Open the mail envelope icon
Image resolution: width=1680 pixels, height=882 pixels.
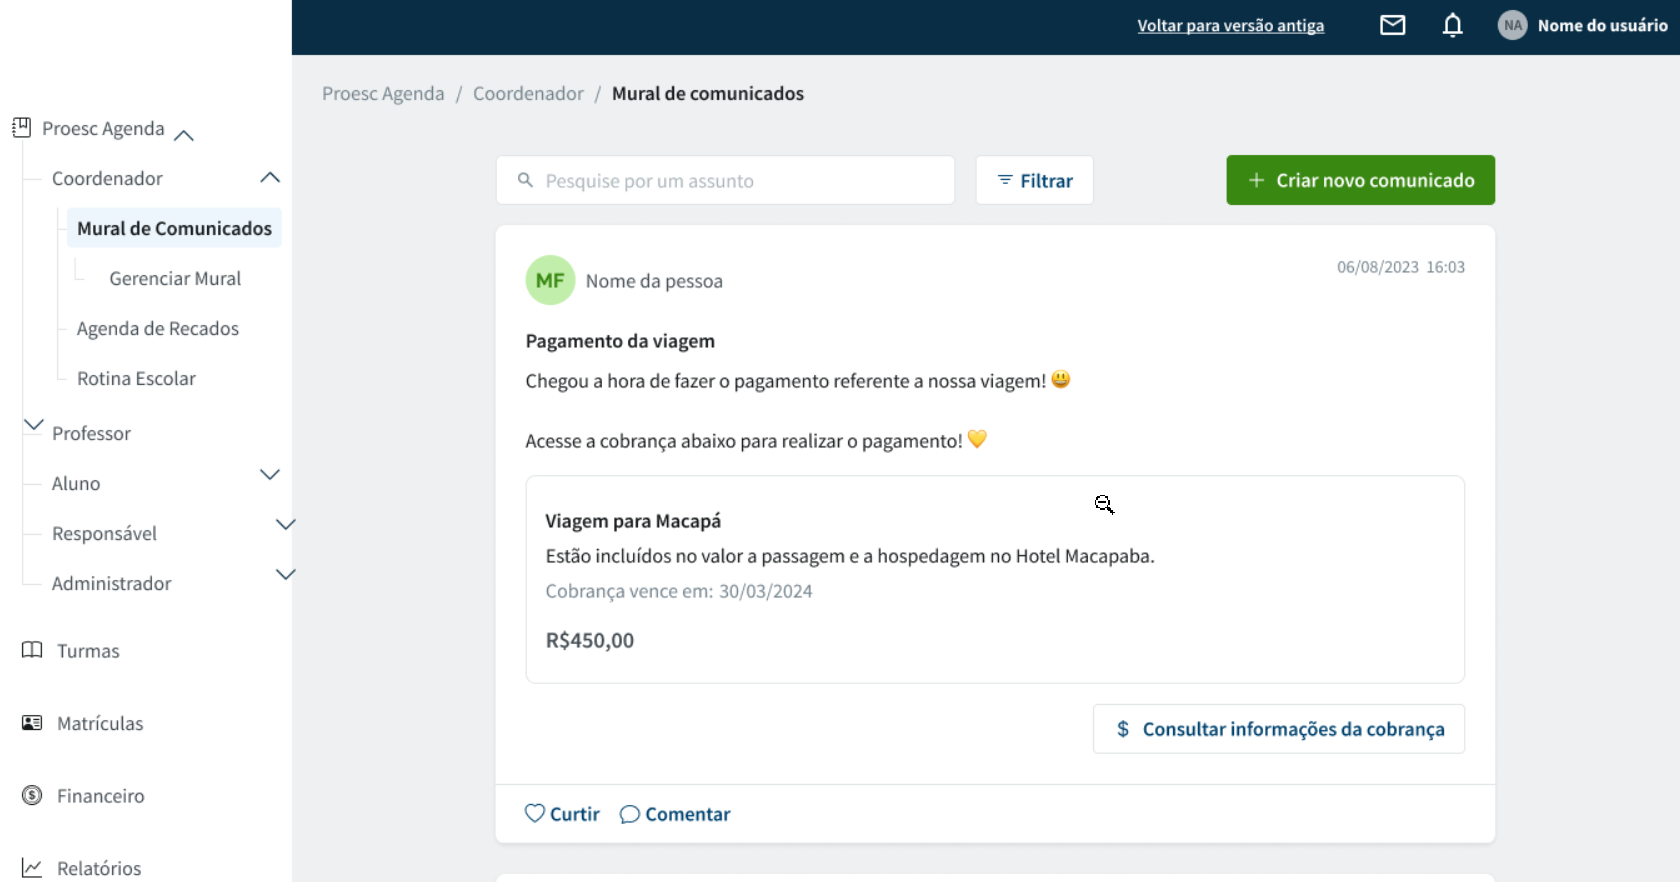pos(1392,25)
